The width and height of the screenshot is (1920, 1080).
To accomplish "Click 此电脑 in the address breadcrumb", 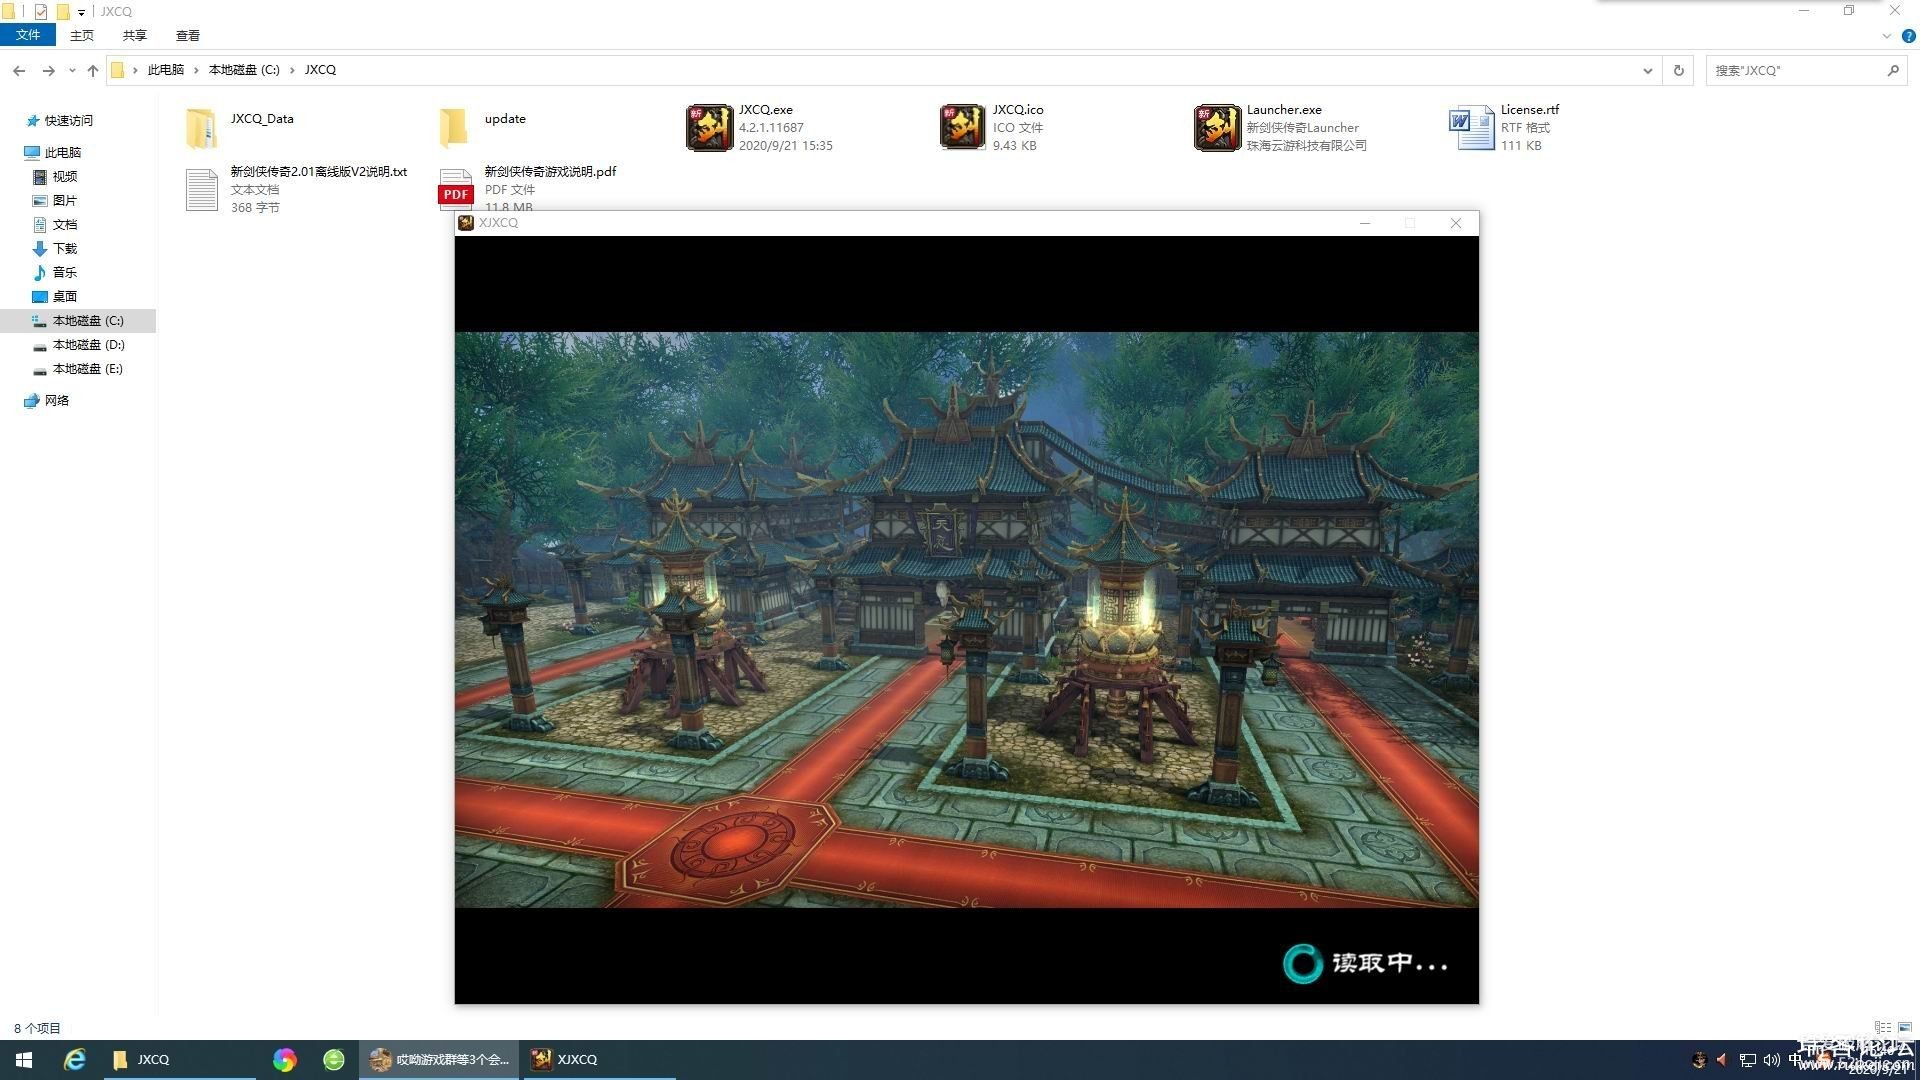I will click(166, 70).
